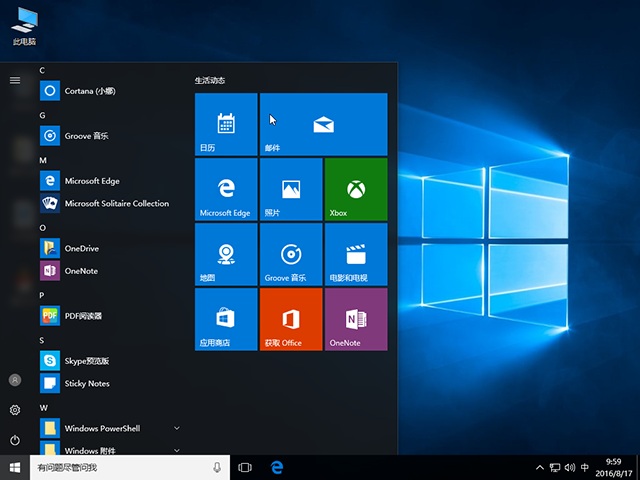Show hidden system tray icons

tap(540, 467)
